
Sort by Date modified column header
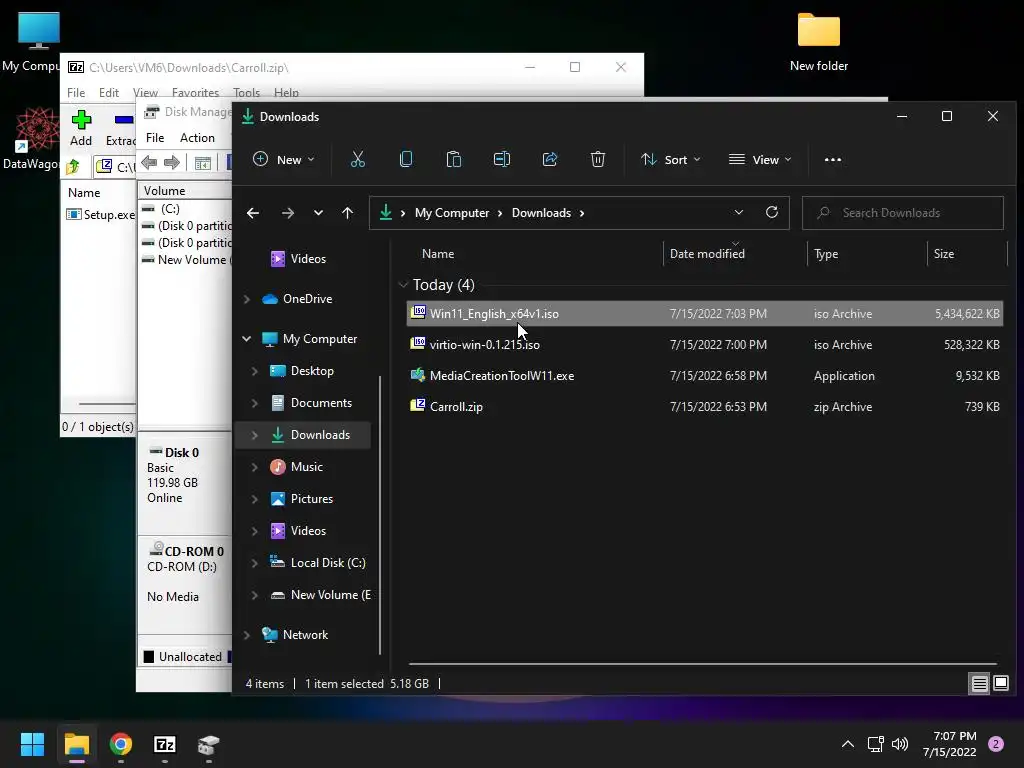(707, 254)
